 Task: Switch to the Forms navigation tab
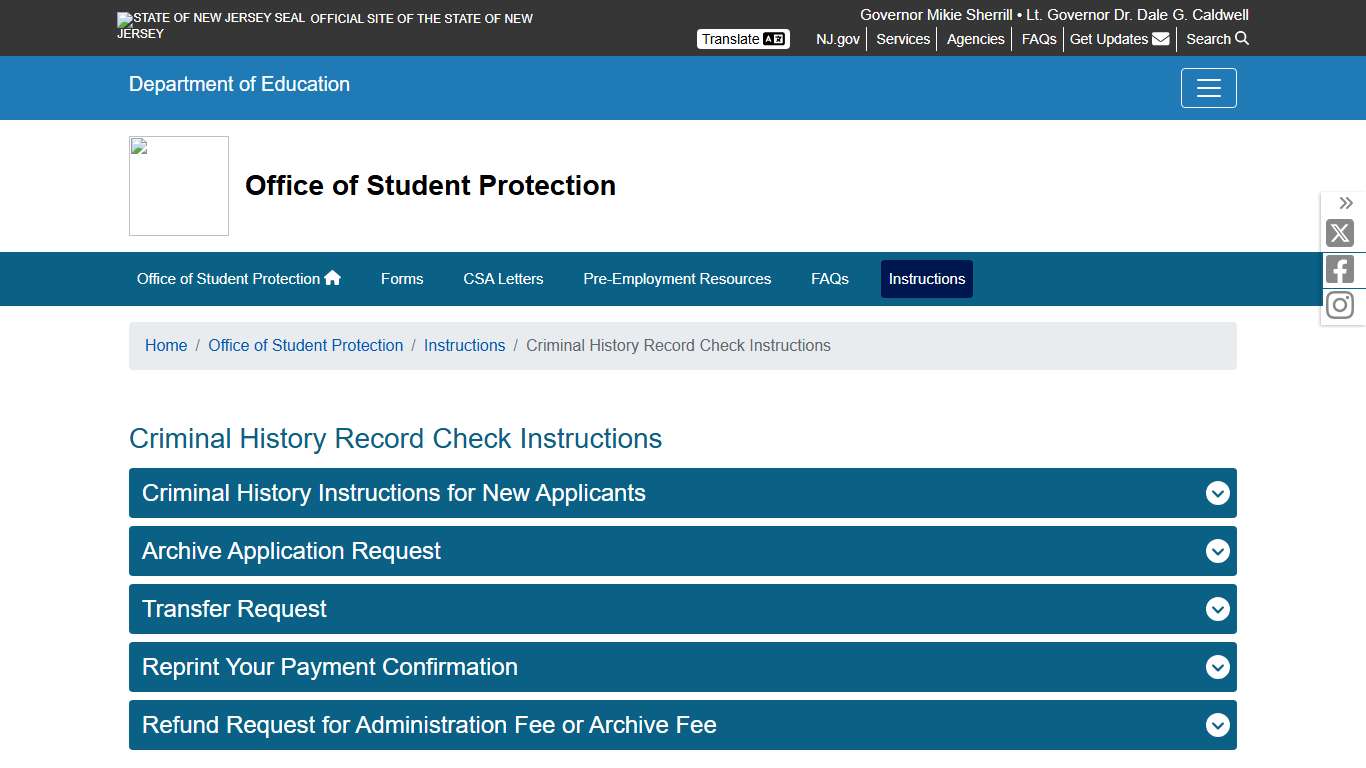pos(402,279)
